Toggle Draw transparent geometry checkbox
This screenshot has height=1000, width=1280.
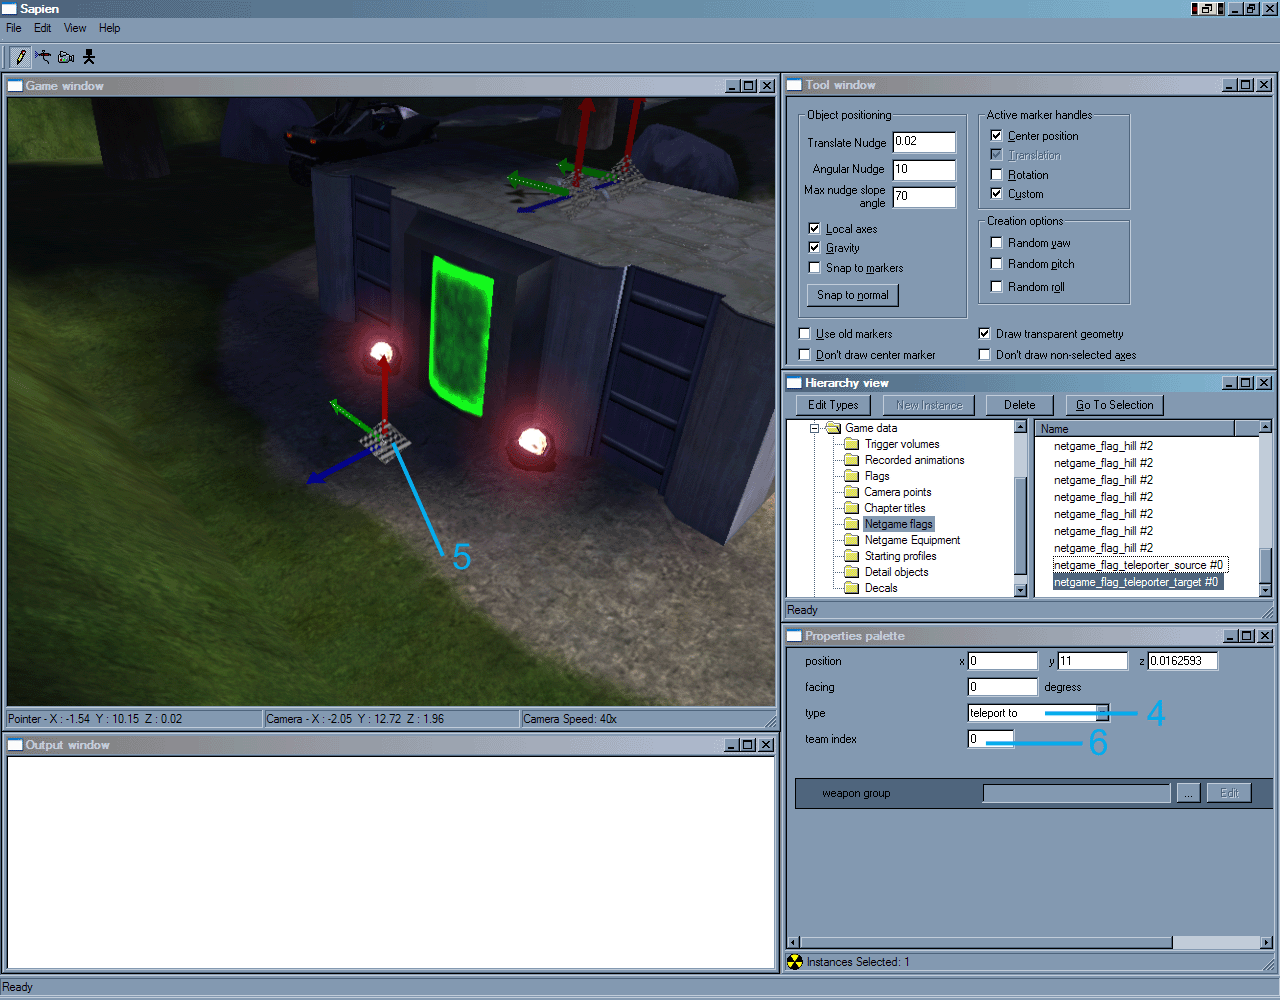(x=984, y=334)
